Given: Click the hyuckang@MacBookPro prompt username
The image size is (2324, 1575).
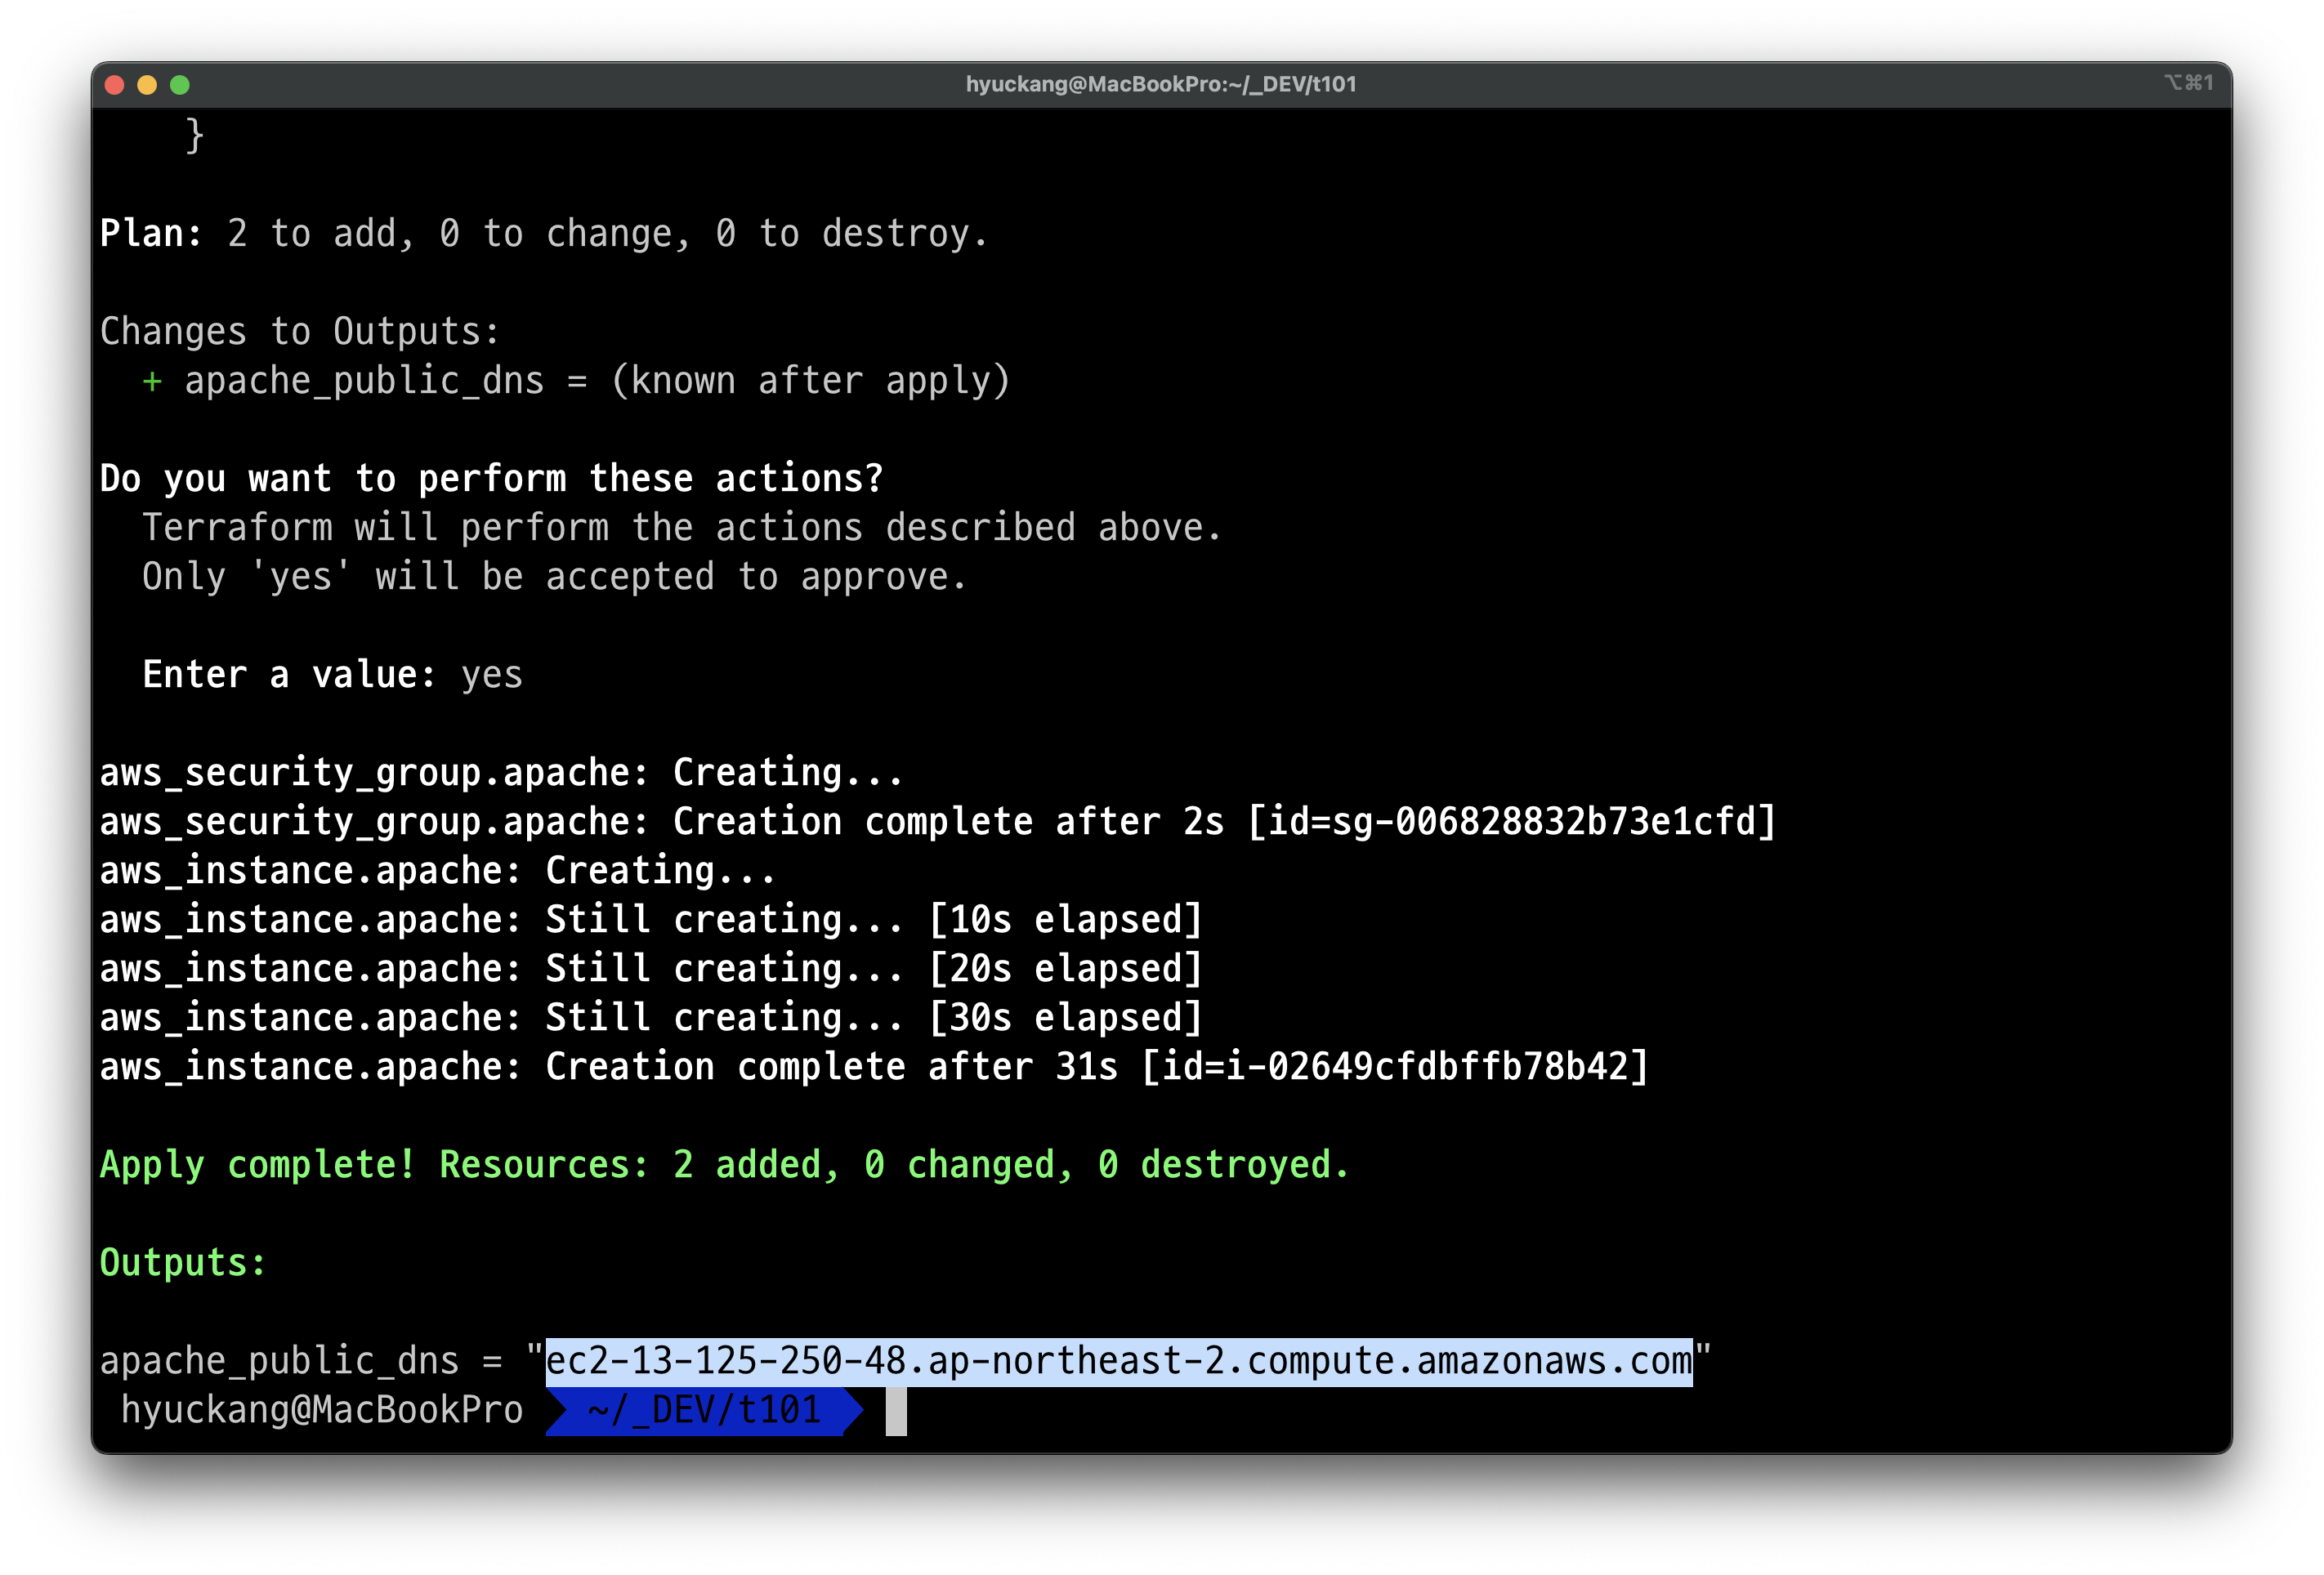Looking at the screenshot, I should pos(322,1410).
